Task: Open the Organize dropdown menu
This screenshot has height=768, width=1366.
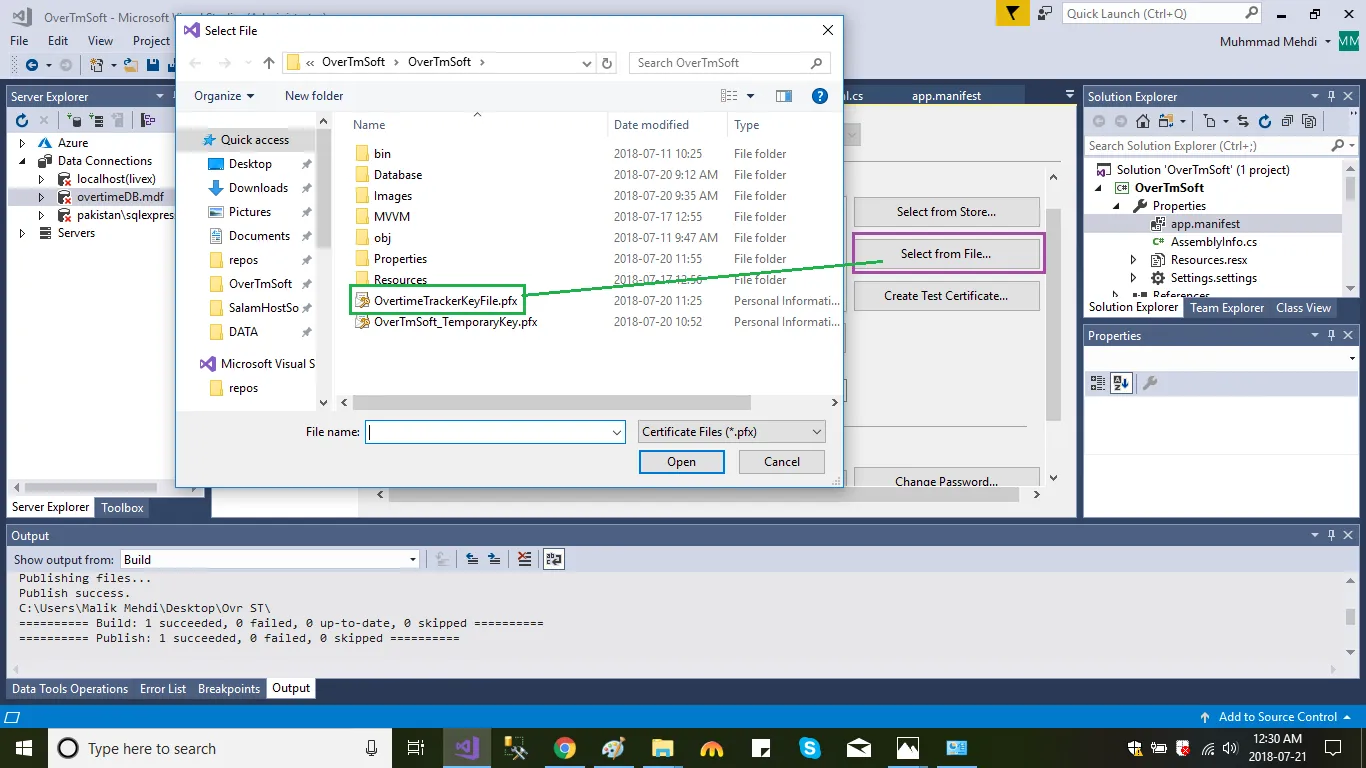Action: 224,96
